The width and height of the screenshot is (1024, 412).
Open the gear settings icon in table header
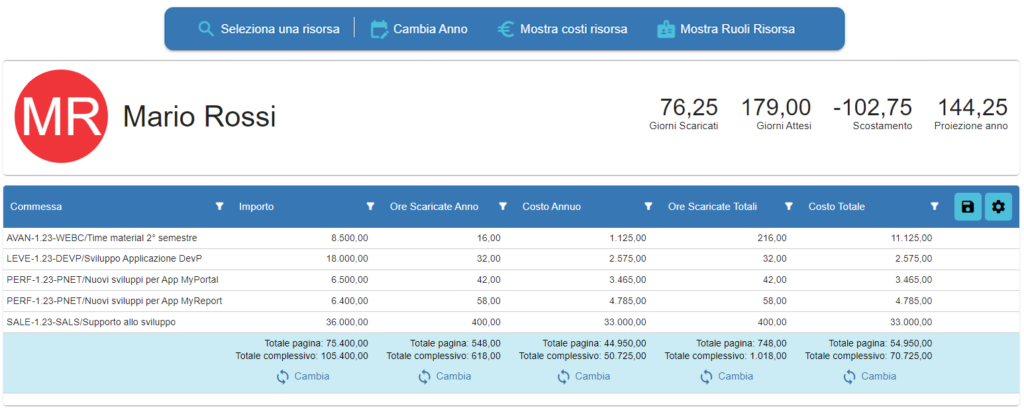click(999, 207)
